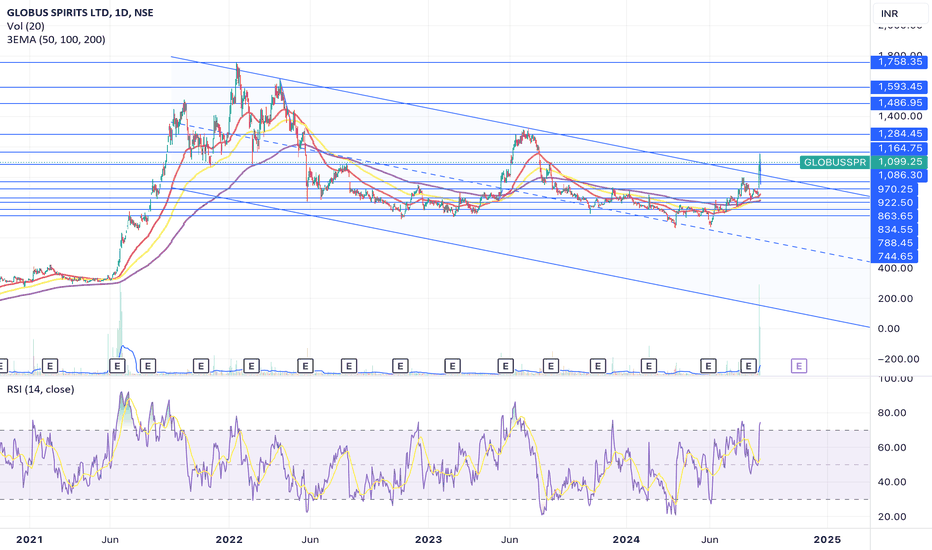This screenshot has height=550, width=932.
Task: Select the 1,086.30 horizontal line label
Action: click(x=899, y=175)
